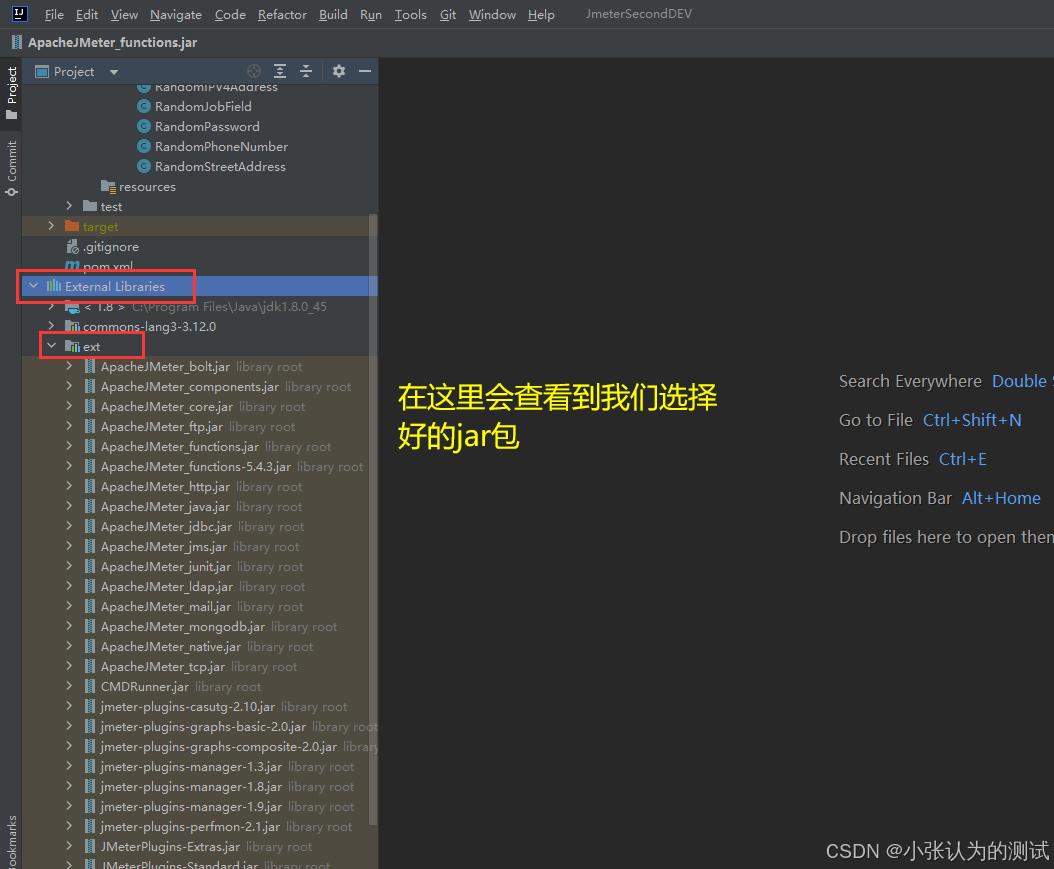
Task: Collapse the External Libraries node
Action: pos(34,286)
